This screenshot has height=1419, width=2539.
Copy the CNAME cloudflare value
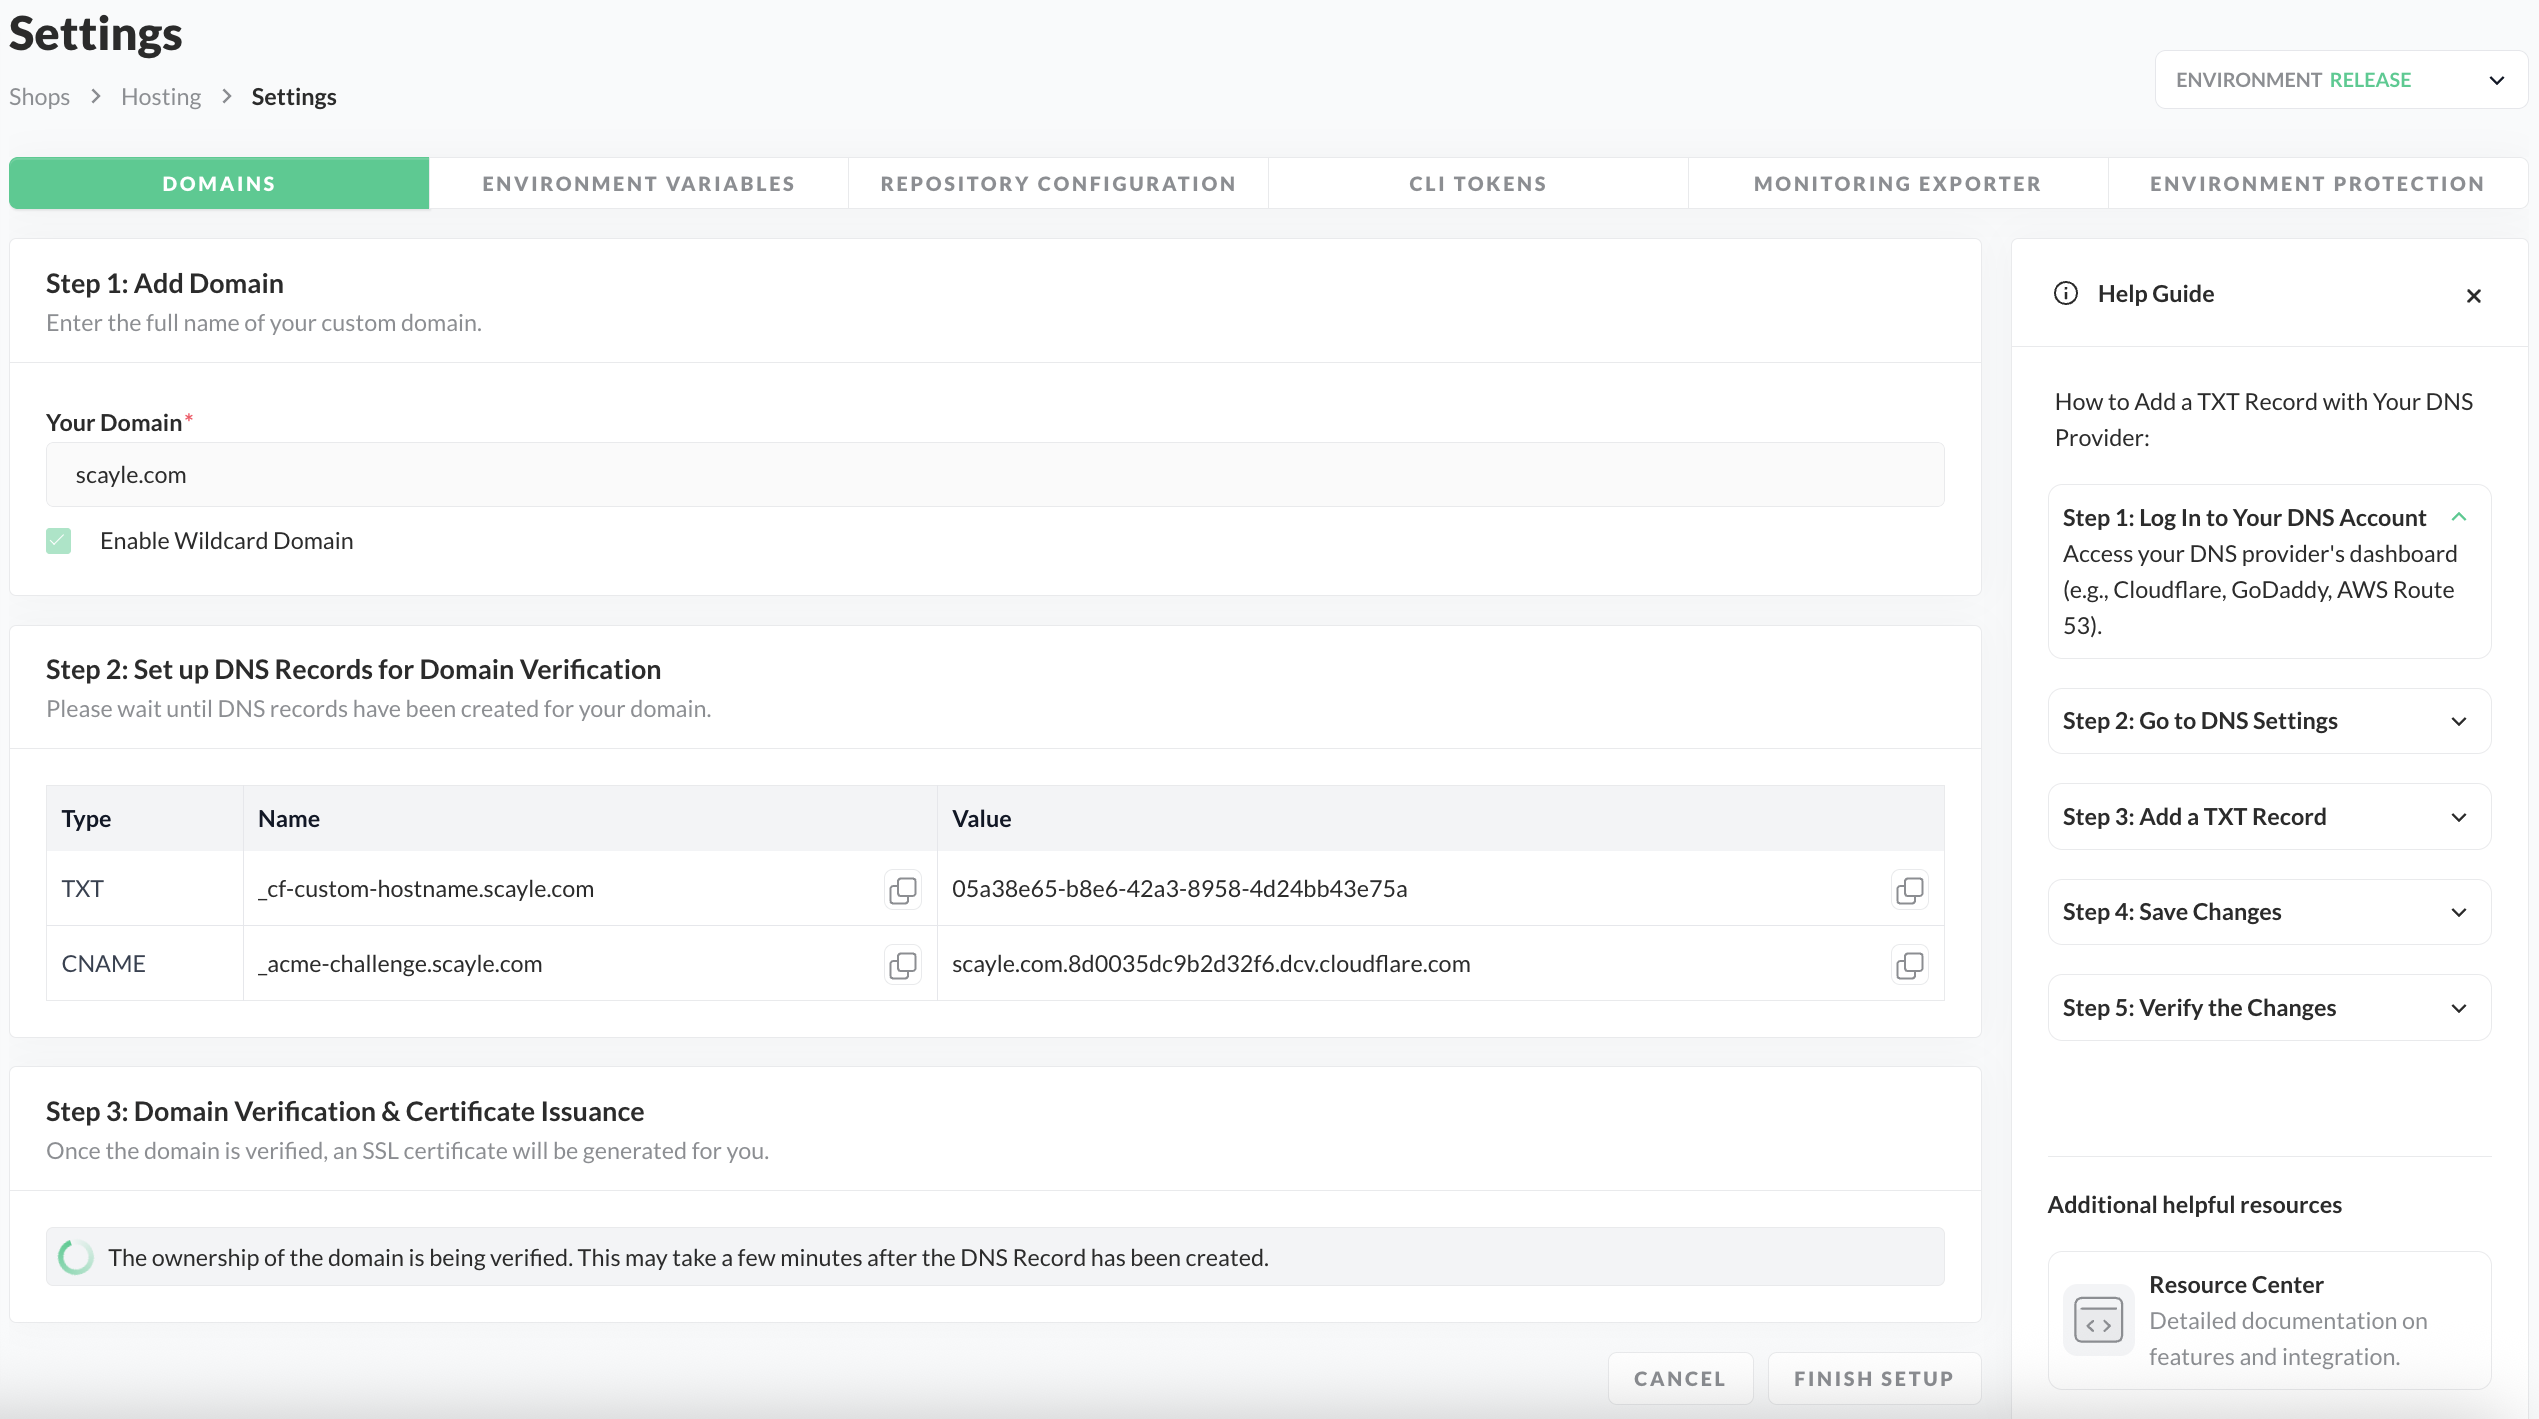pos(1909,964)
